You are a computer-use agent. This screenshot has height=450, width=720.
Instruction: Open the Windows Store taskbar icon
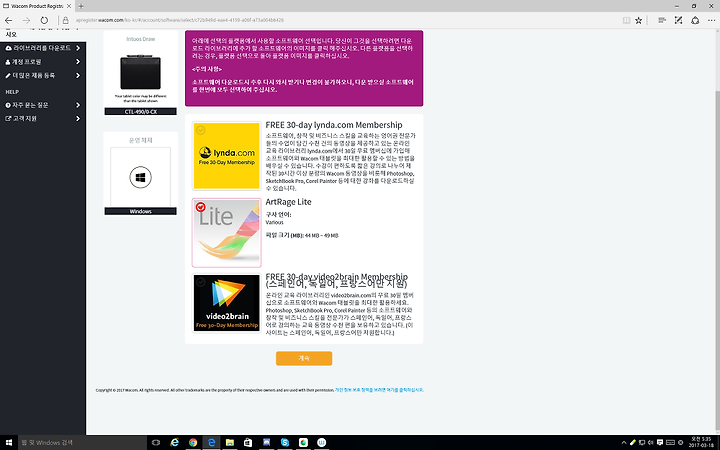tap(248, 443)
